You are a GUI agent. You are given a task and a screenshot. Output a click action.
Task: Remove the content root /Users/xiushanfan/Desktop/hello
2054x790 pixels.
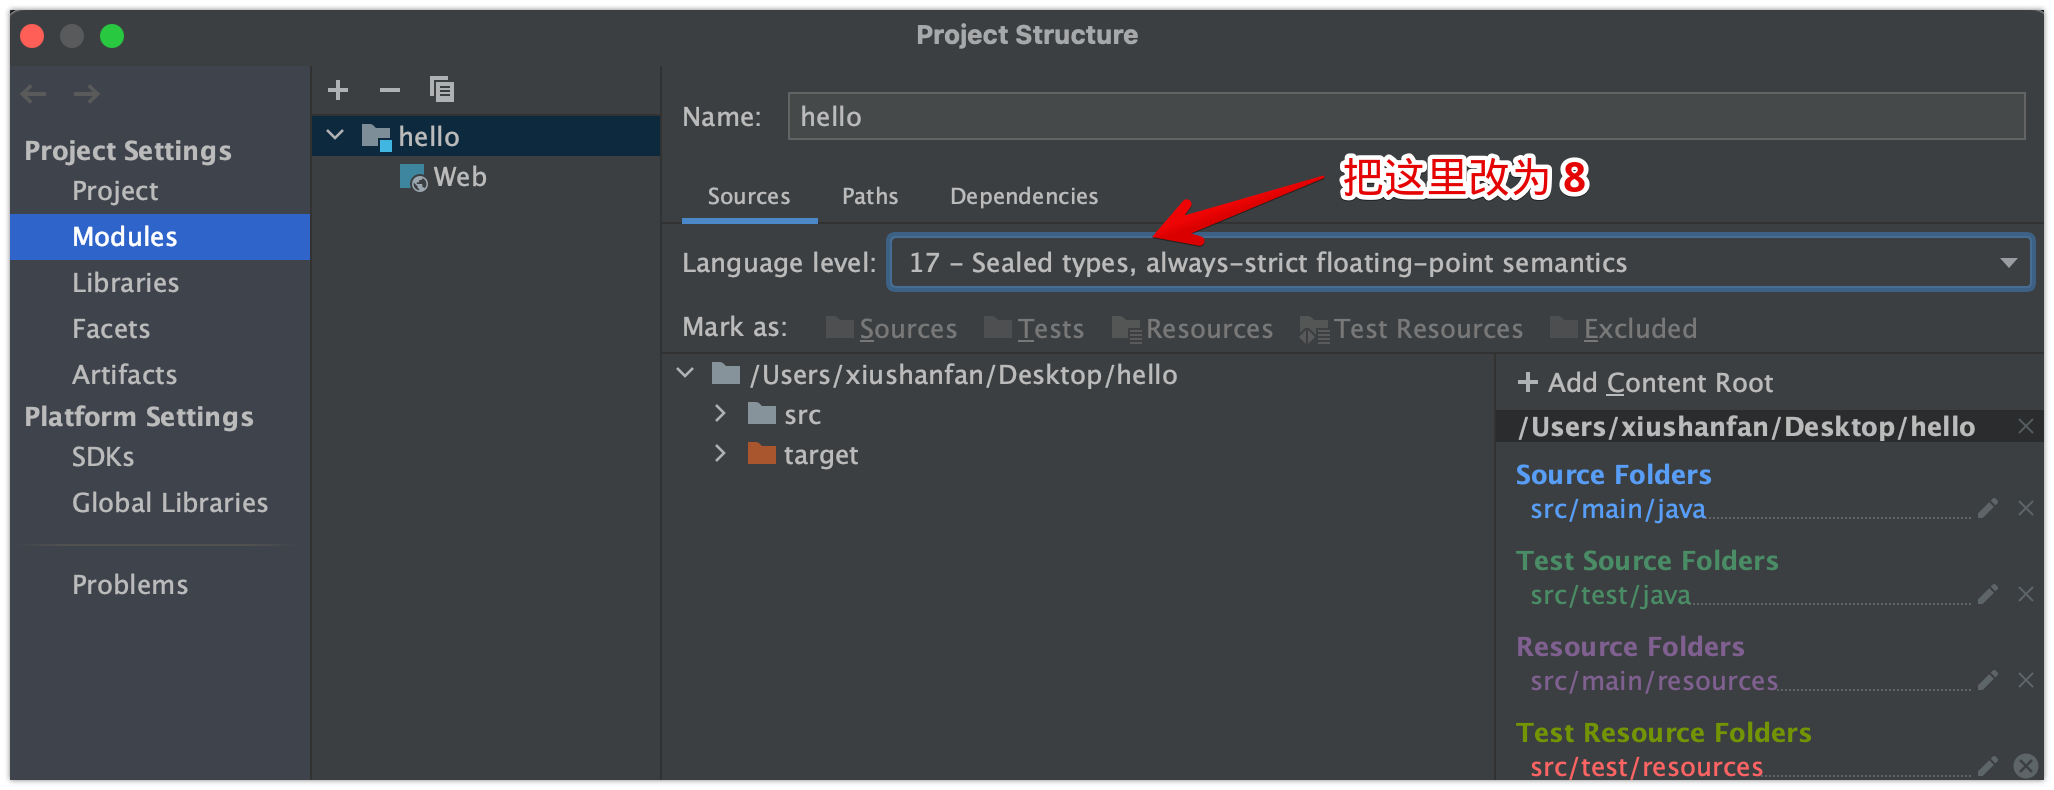(x=2026, y=427)
